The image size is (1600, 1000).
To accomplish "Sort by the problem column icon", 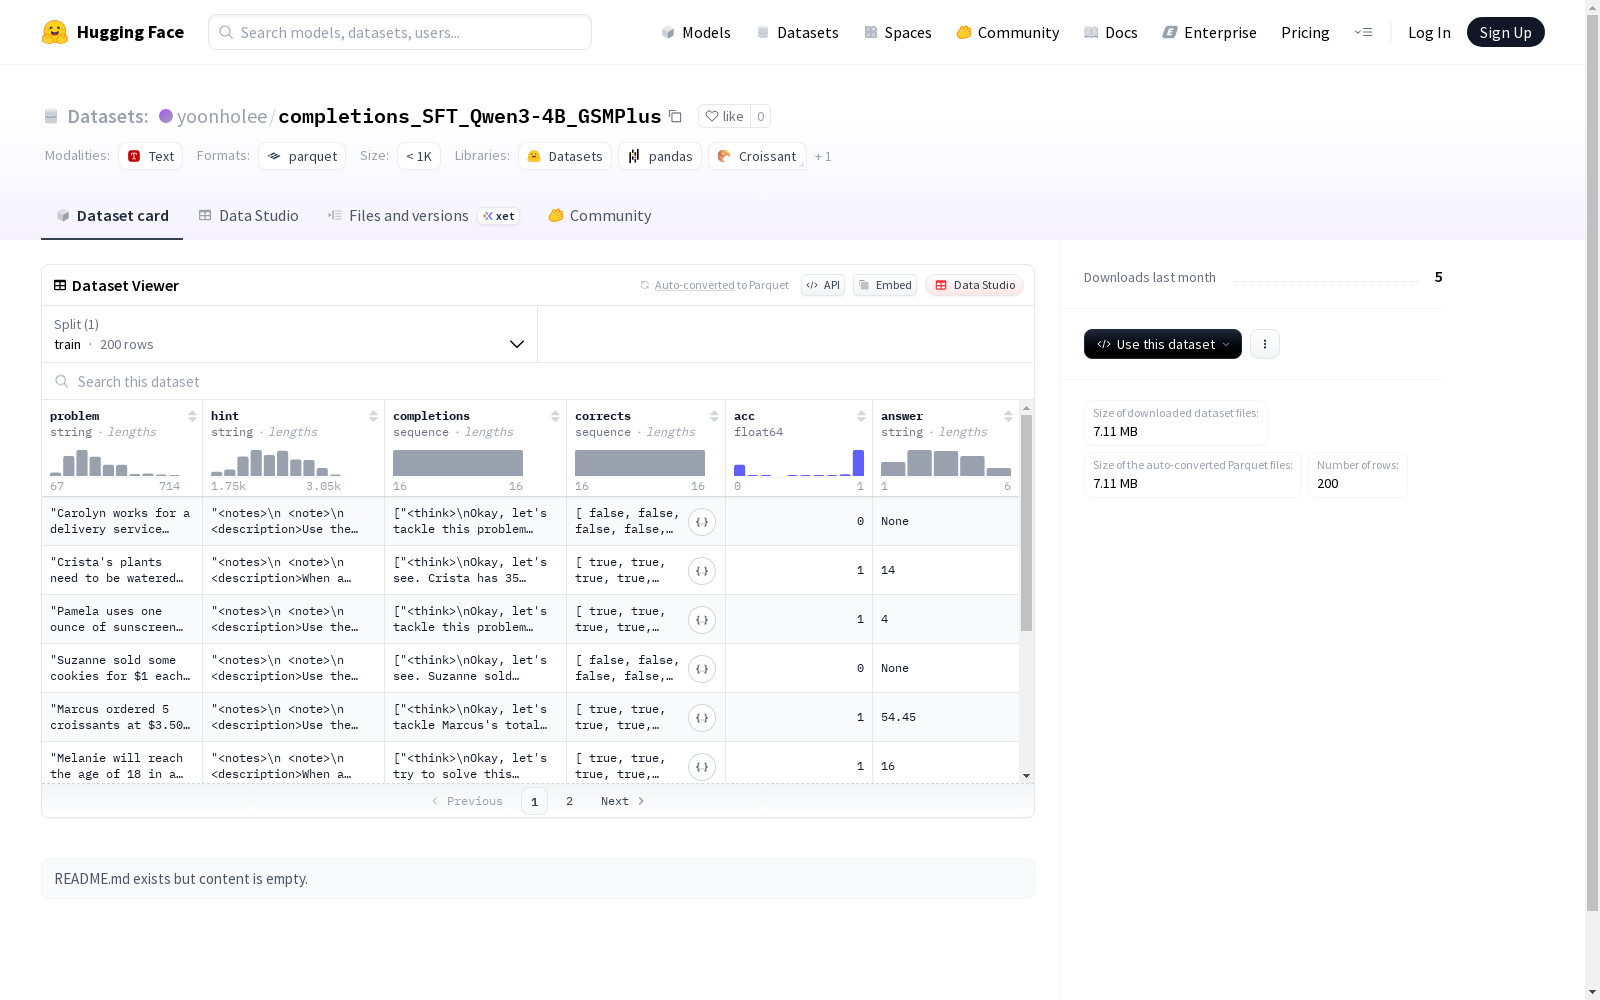I will click(192, 416).
